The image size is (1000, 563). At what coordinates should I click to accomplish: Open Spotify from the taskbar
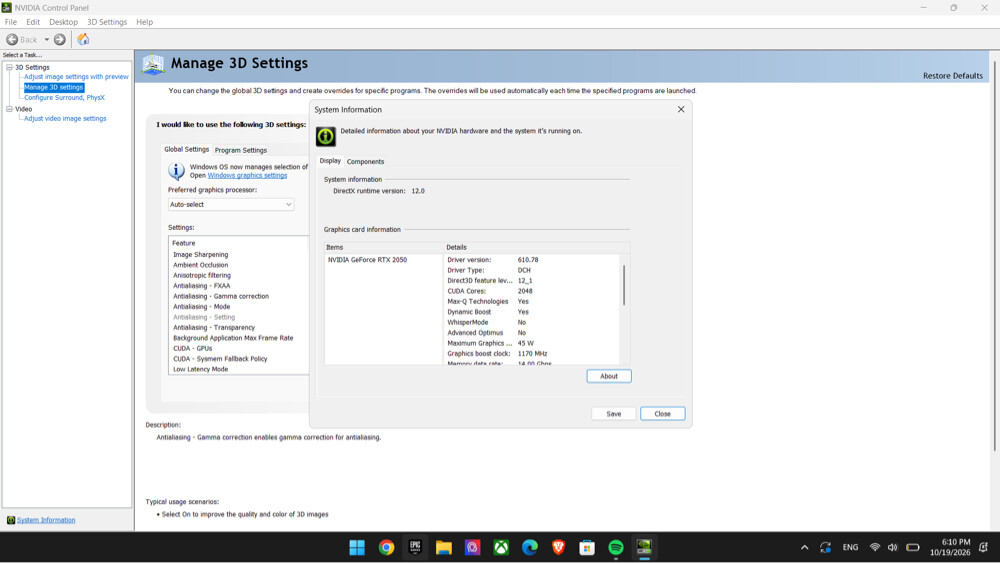click(x=616, y=548)
